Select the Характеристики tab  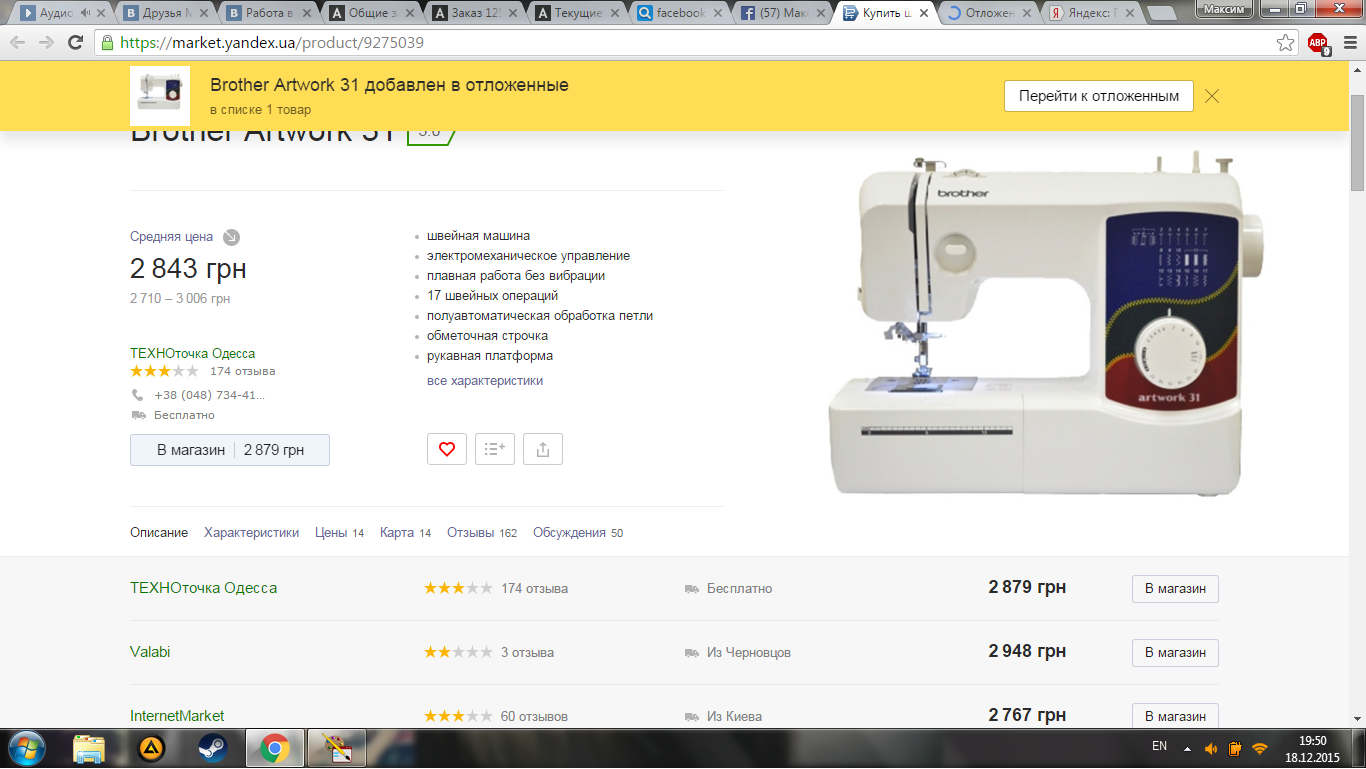tap(251, 533)
